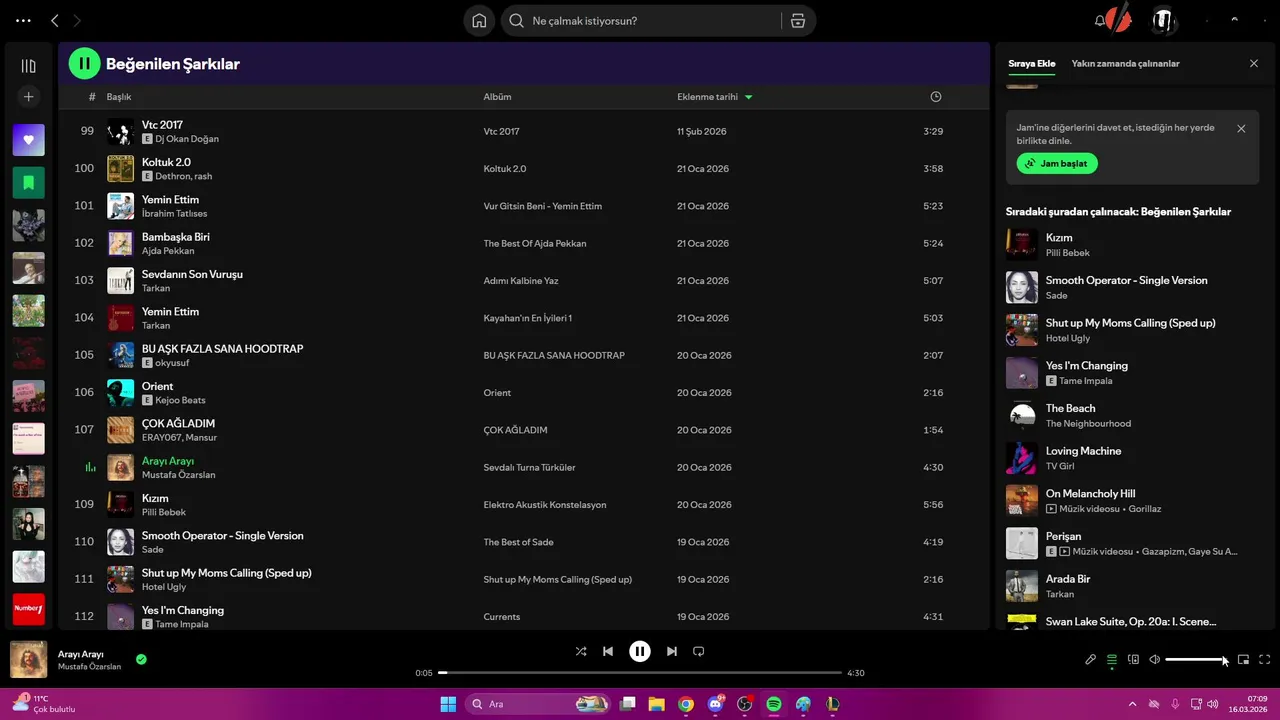Open the notifications bell icon
Screen dimensions: 1280x720
coord(1101,21)
